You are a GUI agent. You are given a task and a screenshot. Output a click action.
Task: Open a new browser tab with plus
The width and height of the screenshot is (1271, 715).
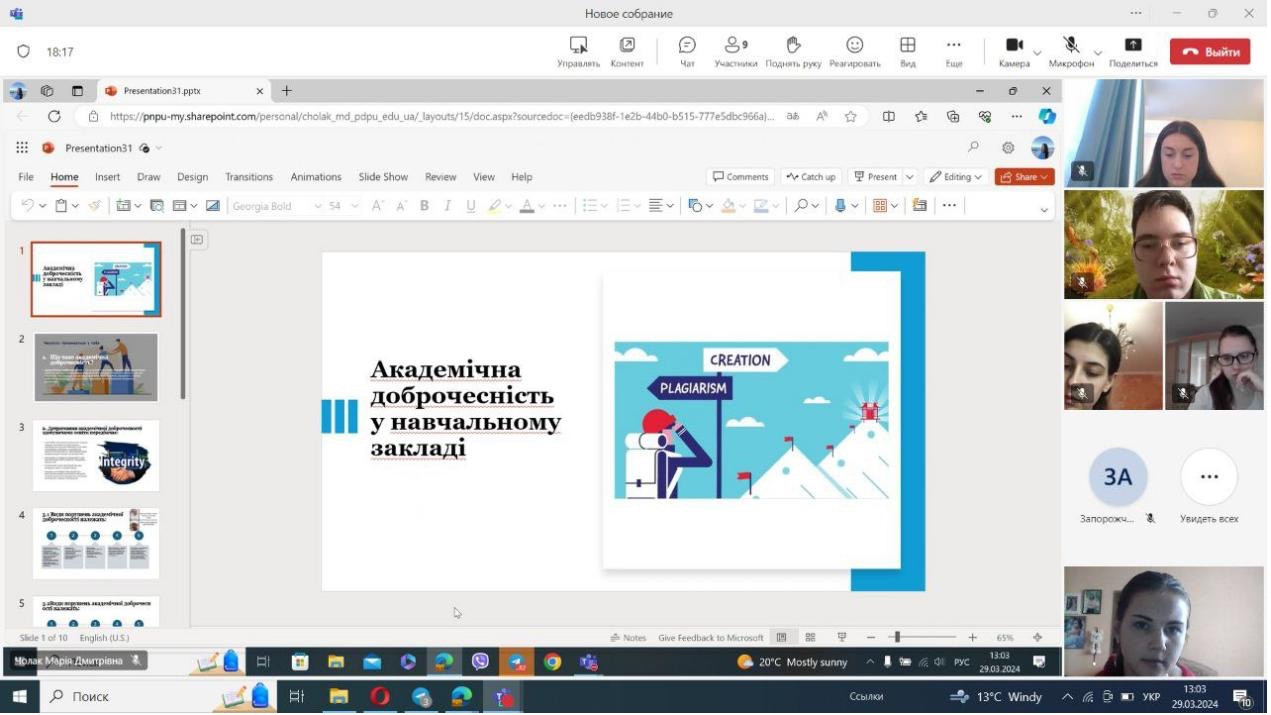tap(287, 91)
